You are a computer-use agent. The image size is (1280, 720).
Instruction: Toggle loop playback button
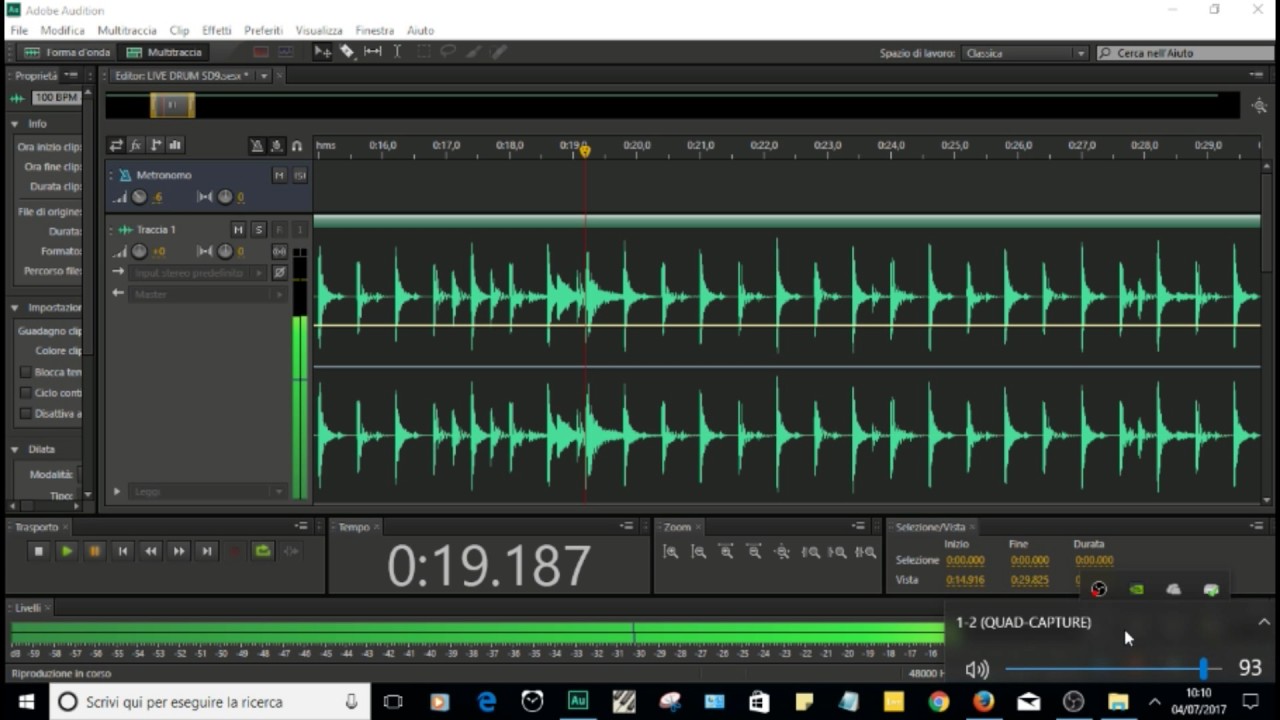coord(263,551)
